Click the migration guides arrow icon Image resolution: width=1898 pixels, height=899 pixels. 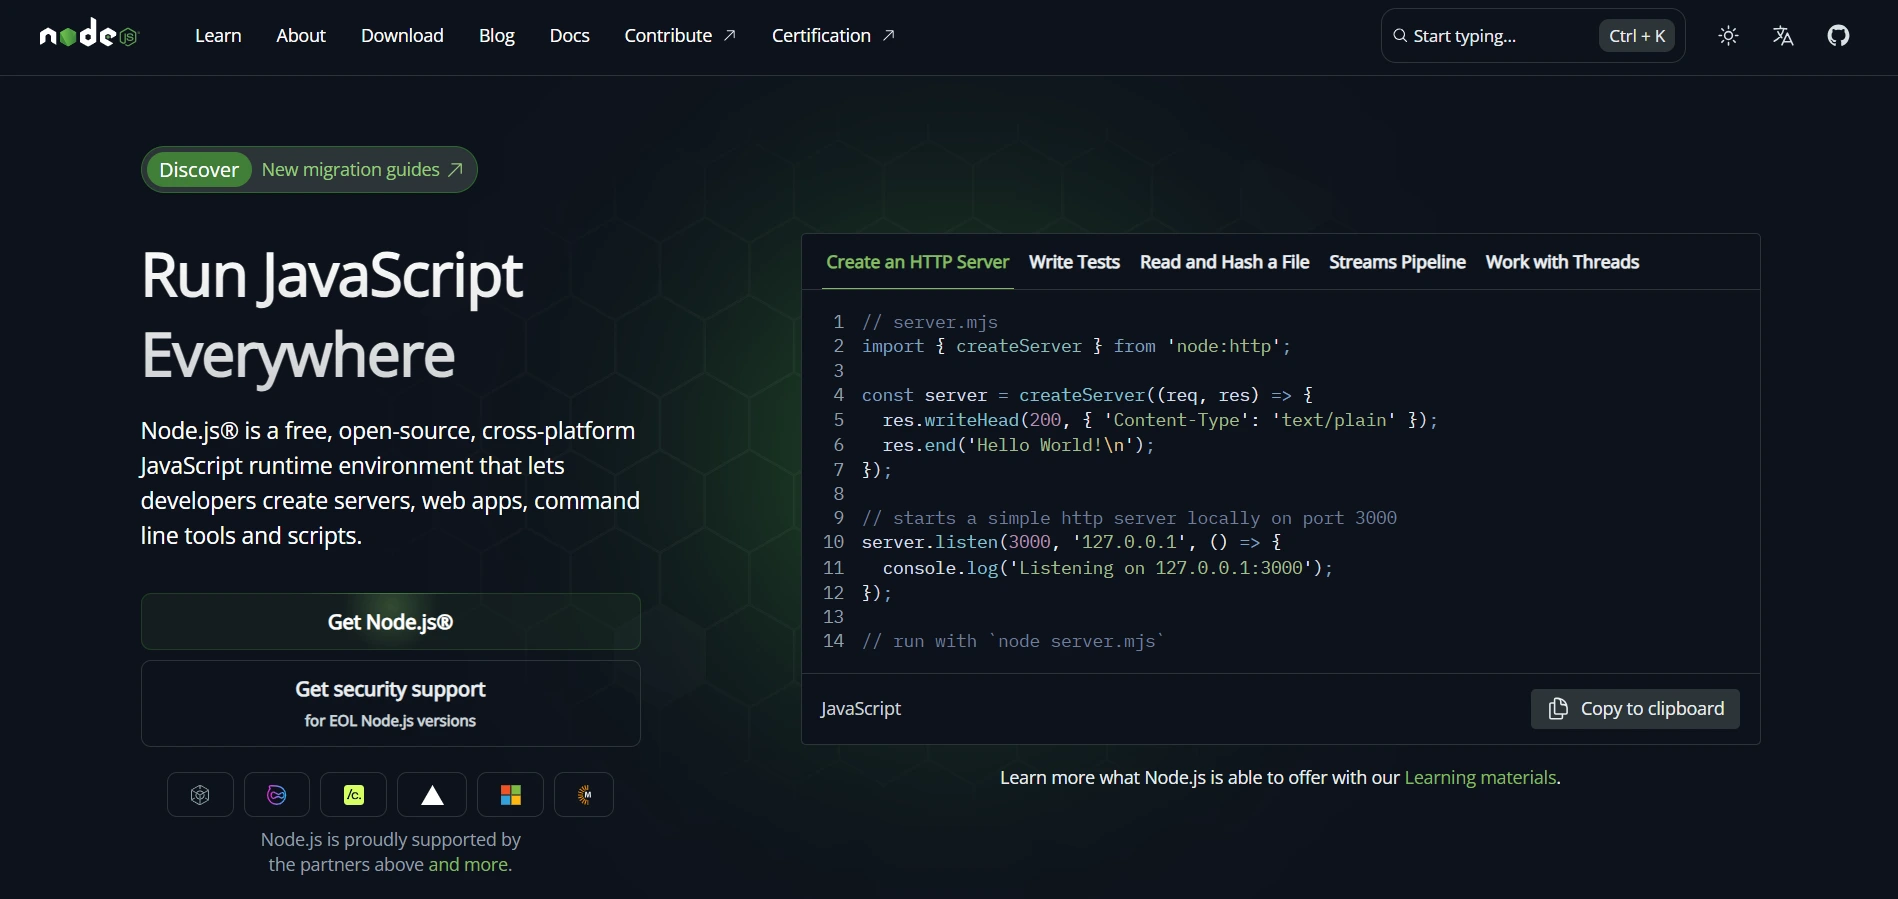pos(455,170)
